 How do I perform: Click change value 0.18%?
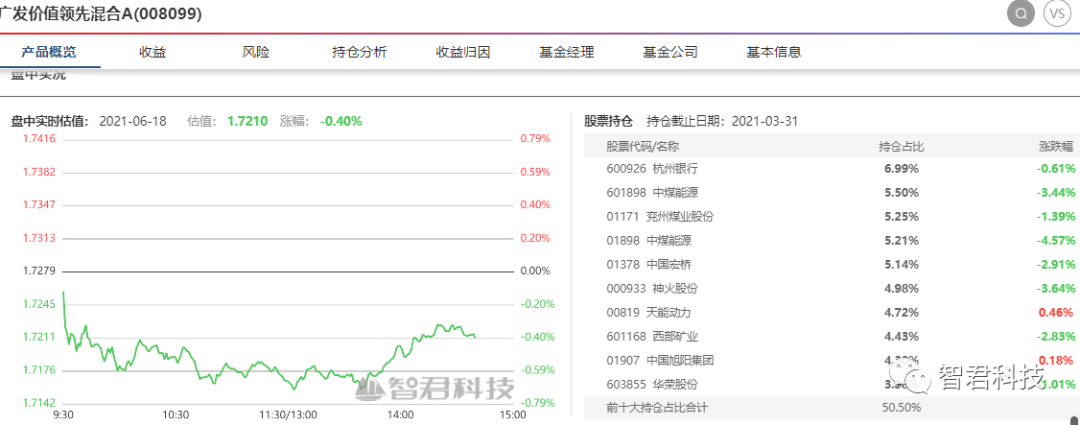coord(1057,360)
